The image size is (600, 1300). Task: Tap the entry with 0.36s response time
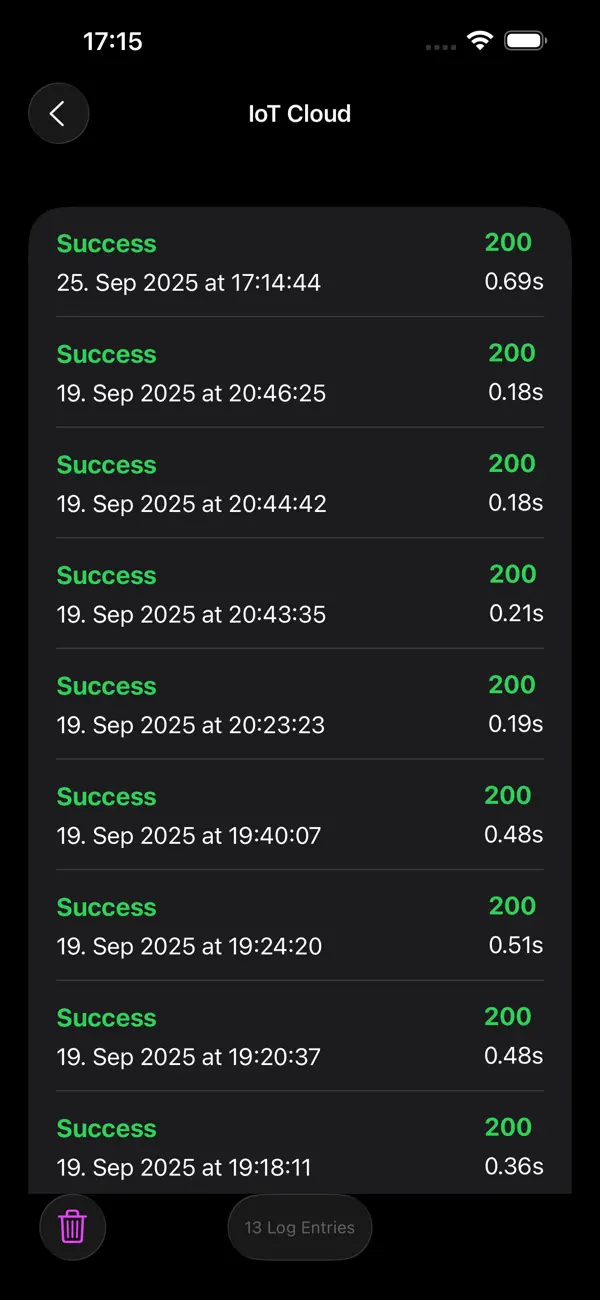pyautogui.click(x=300, y=1146)
